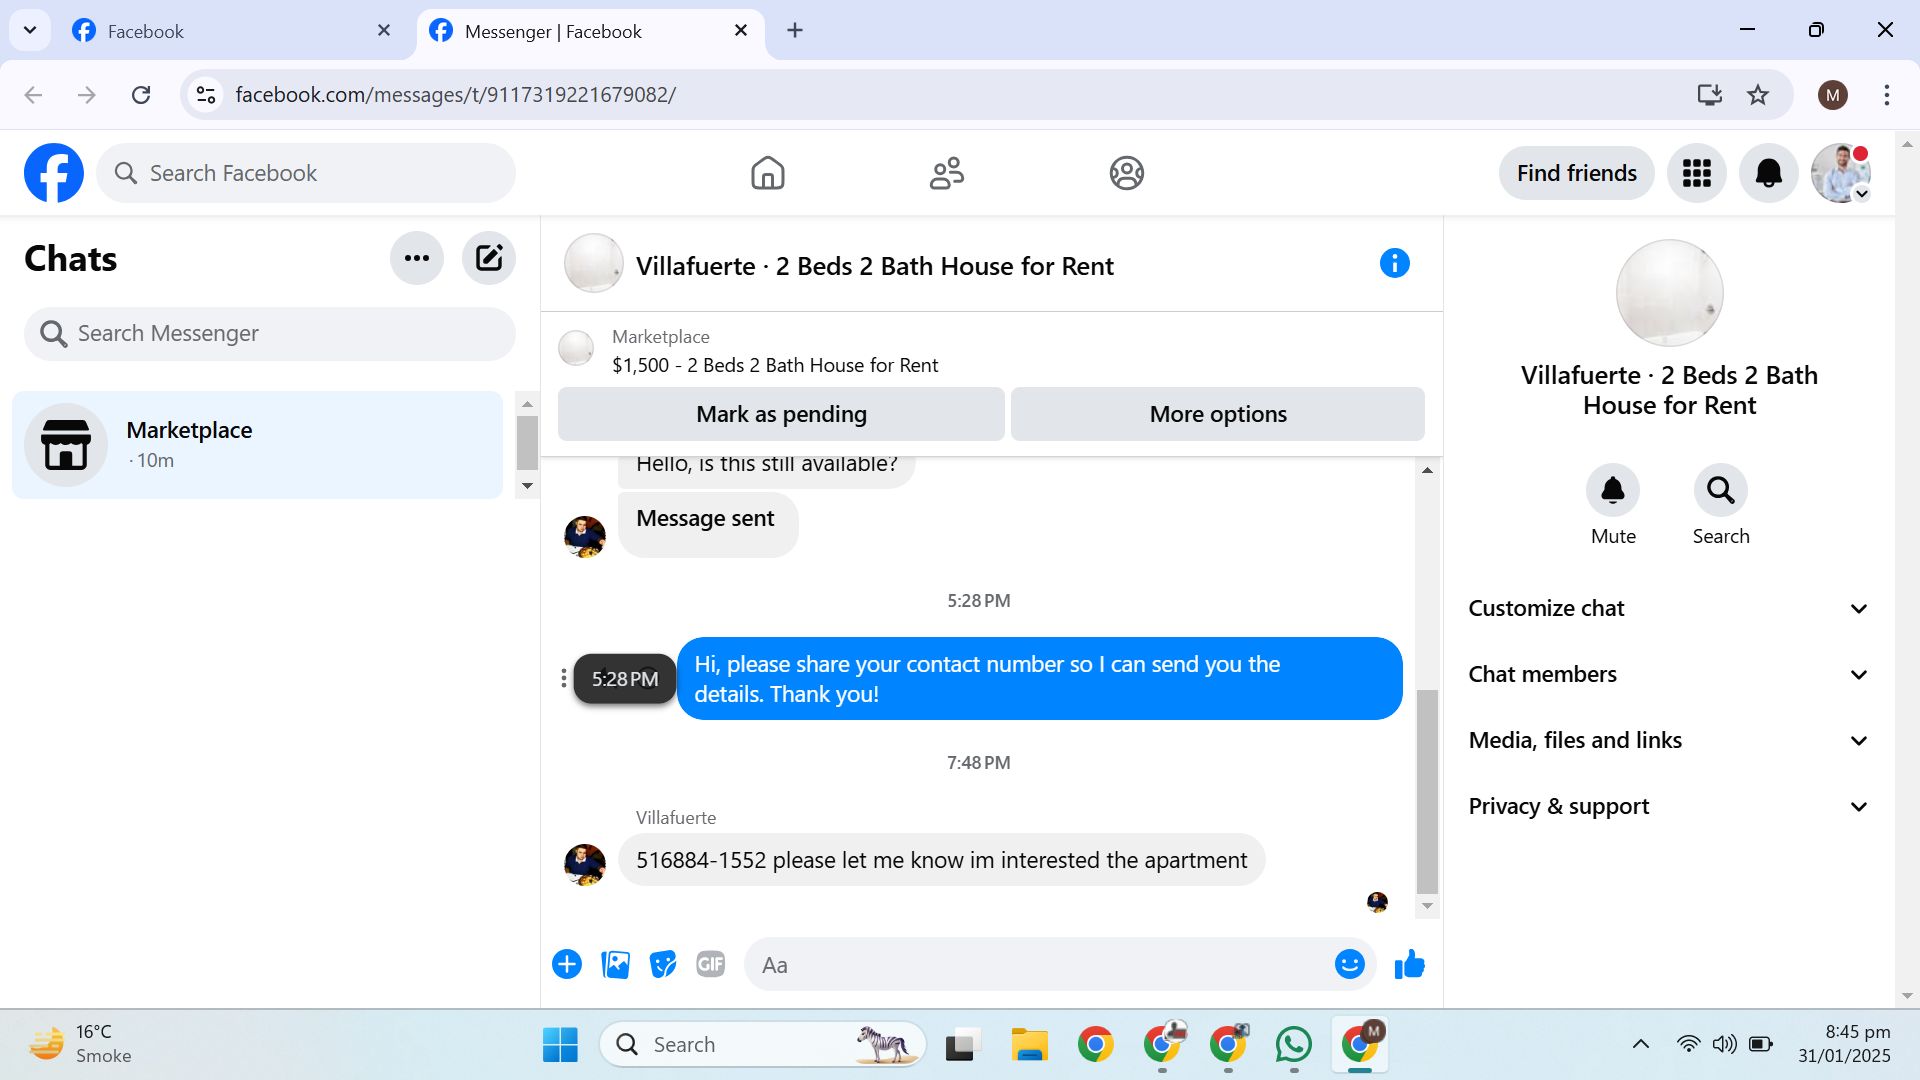Click sender avatar beside 516884-1552 message

pyautogui.click(x=585, y=864)
